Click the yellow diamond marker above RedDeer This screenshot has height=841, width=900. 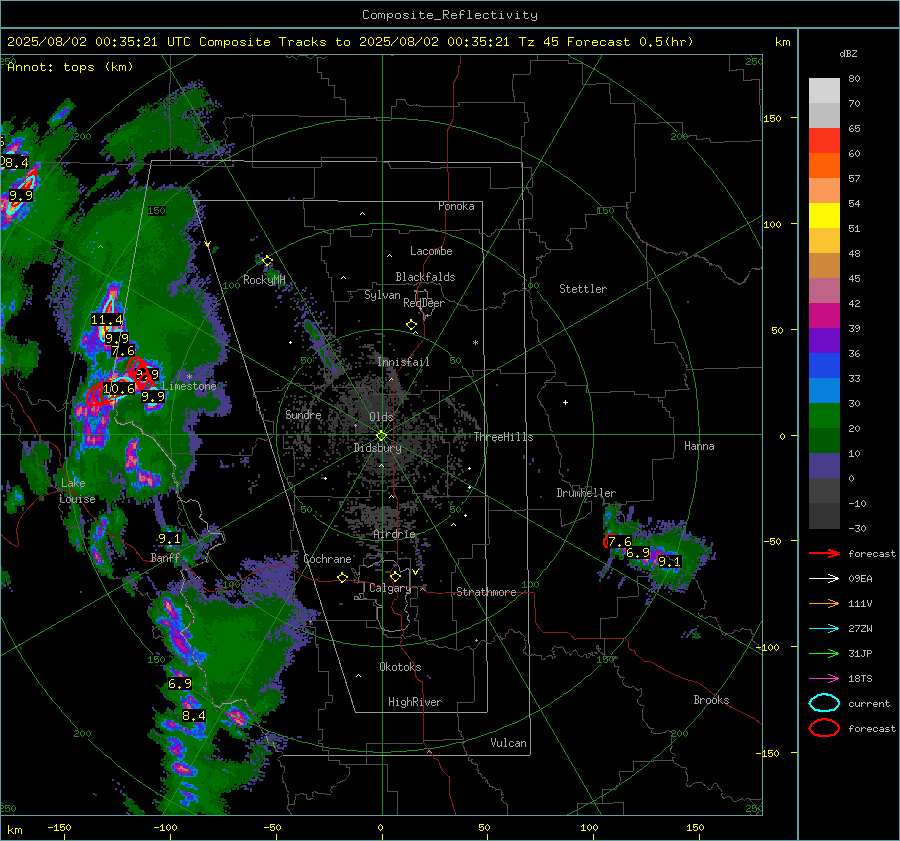click(412, 325)
